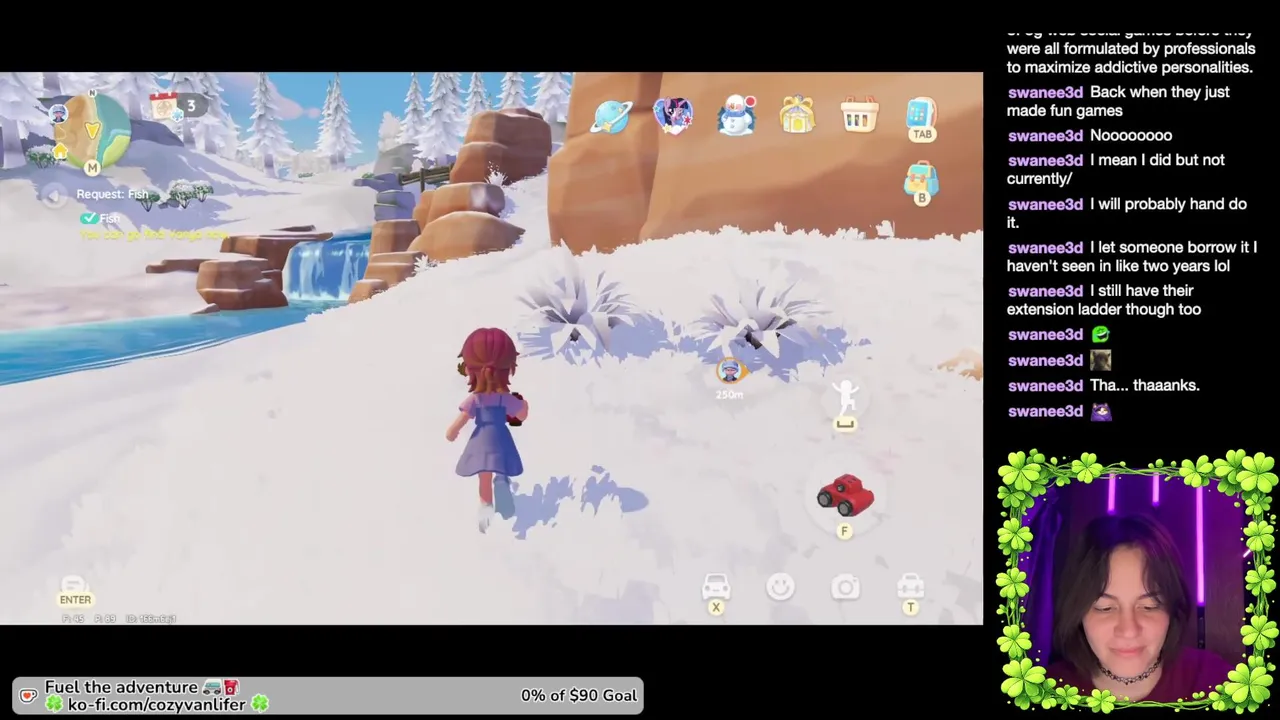1280x720 pixels.
Task: Click the 'Fuel the adventure' banner text
Action: [121, 687]
